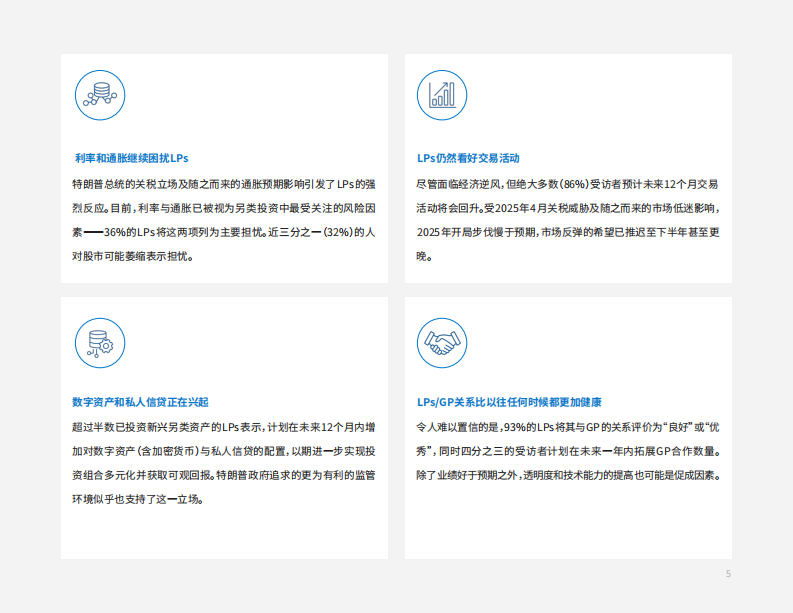The width and height of the screenshot is (793, 613).
Task: Click the "93%" figure in the LPs/GP paragraph
Action: 519,426
